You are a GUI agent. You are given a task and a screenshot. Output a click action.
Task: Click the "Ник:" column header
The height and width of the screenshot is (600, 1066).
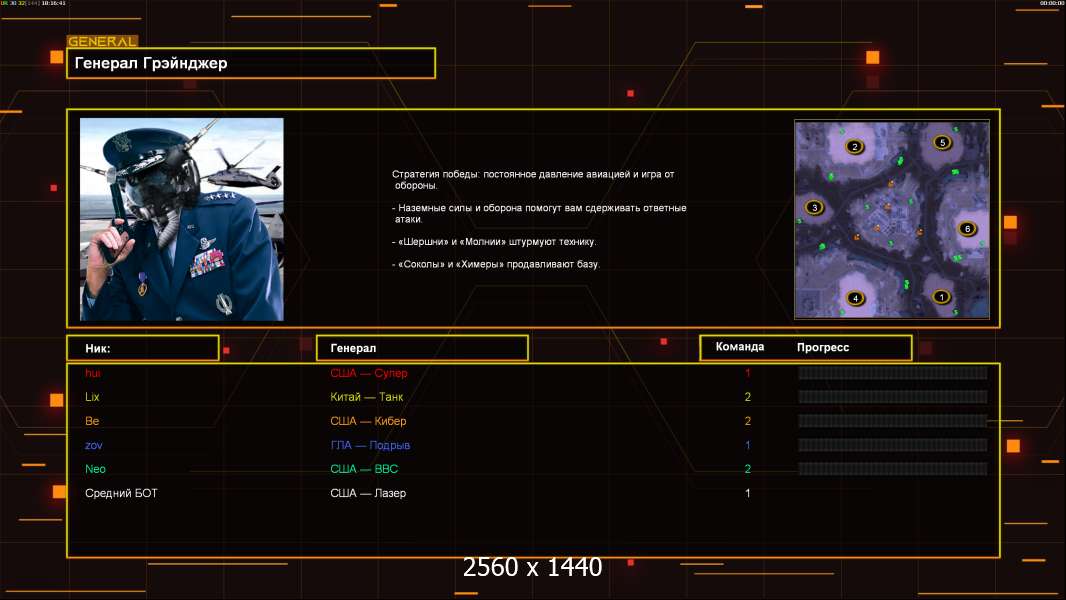(x=142, y=348)
